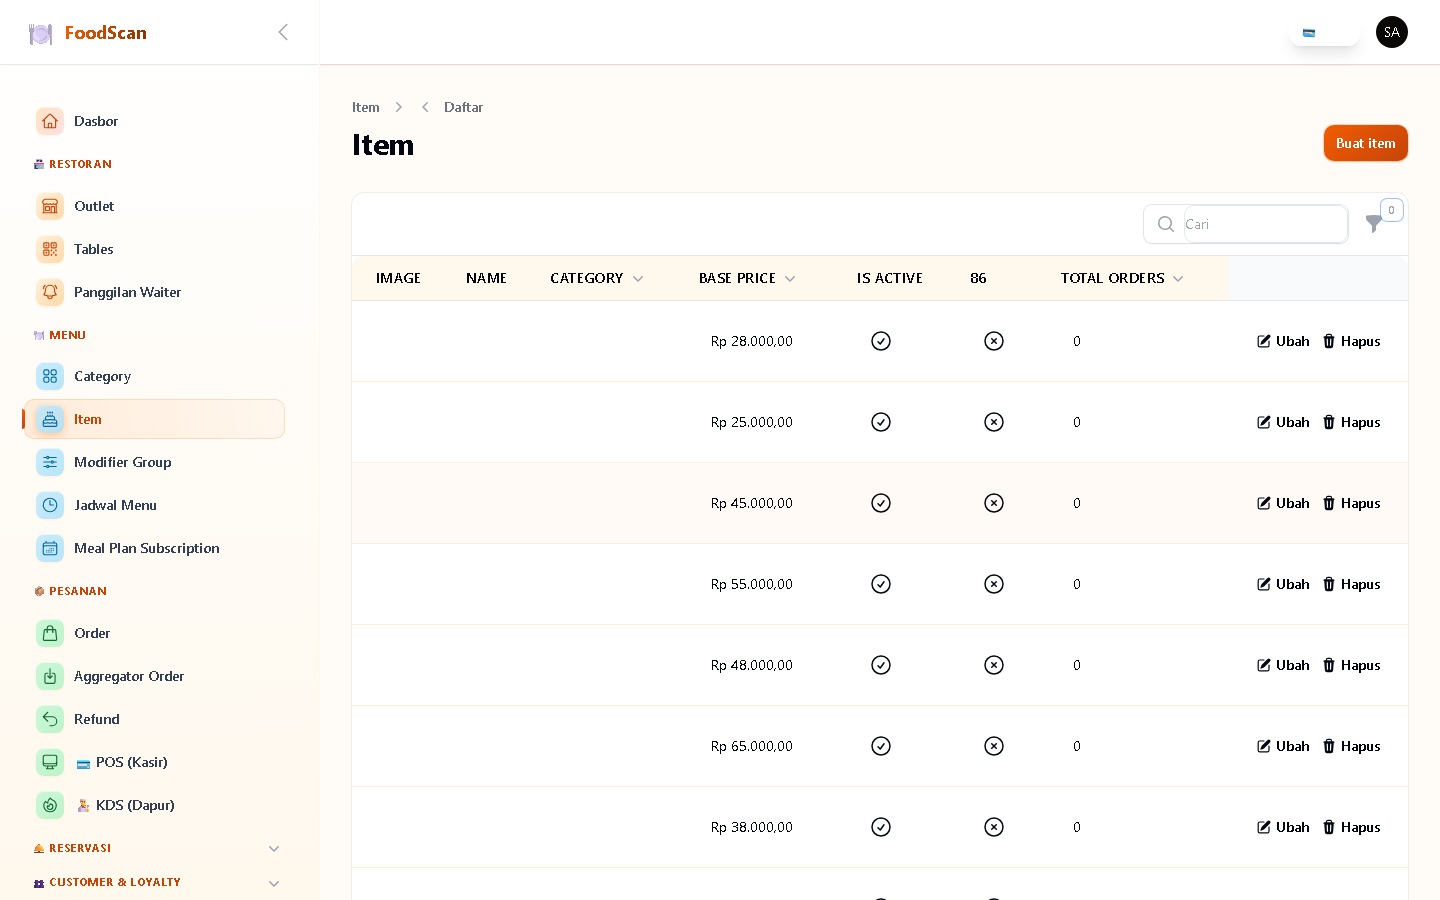Toggle the 86 status for Rp 28.000,00 item
This screenshot has width=1440, height=900.
994,341
